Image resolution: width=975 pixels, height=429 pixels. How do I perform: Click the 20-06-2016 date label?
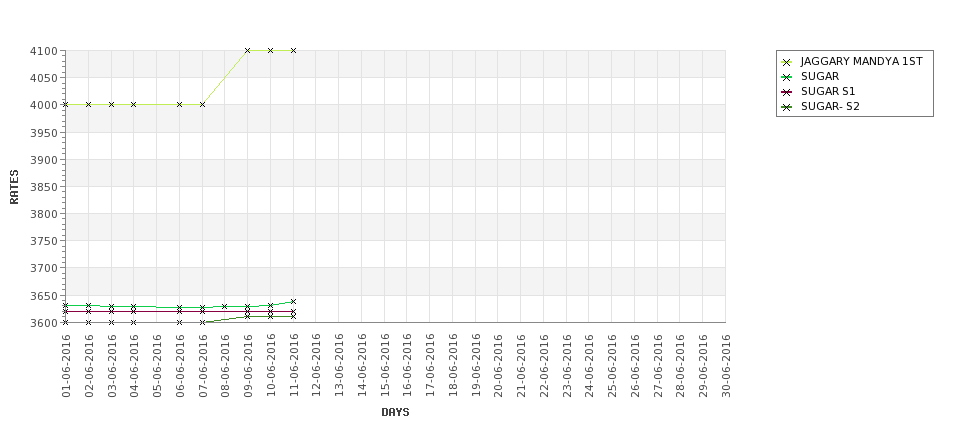coord(498,366)
